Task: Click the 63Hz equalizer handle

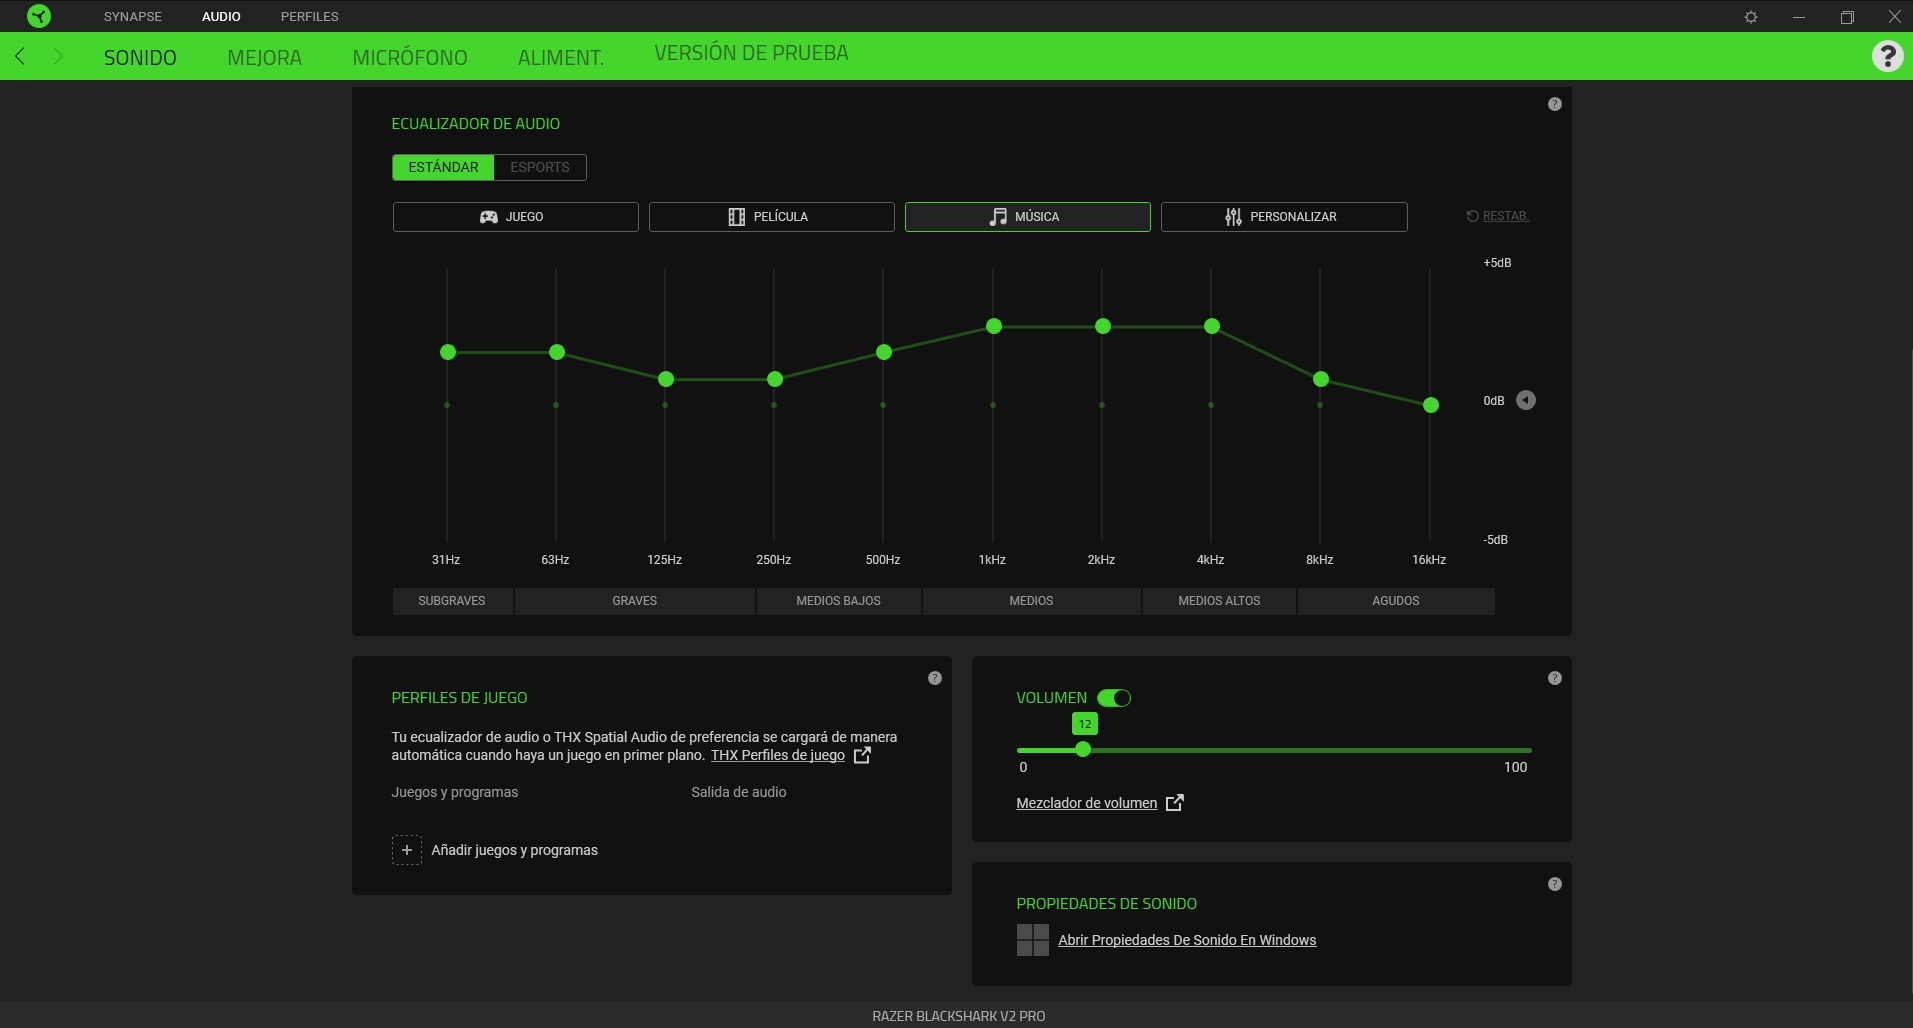Action: 557,352
